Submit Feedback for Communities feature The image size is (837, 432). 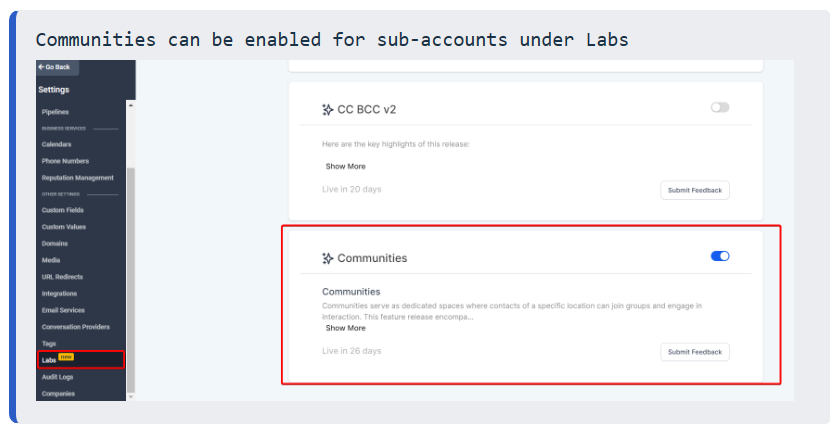(694, 352)
